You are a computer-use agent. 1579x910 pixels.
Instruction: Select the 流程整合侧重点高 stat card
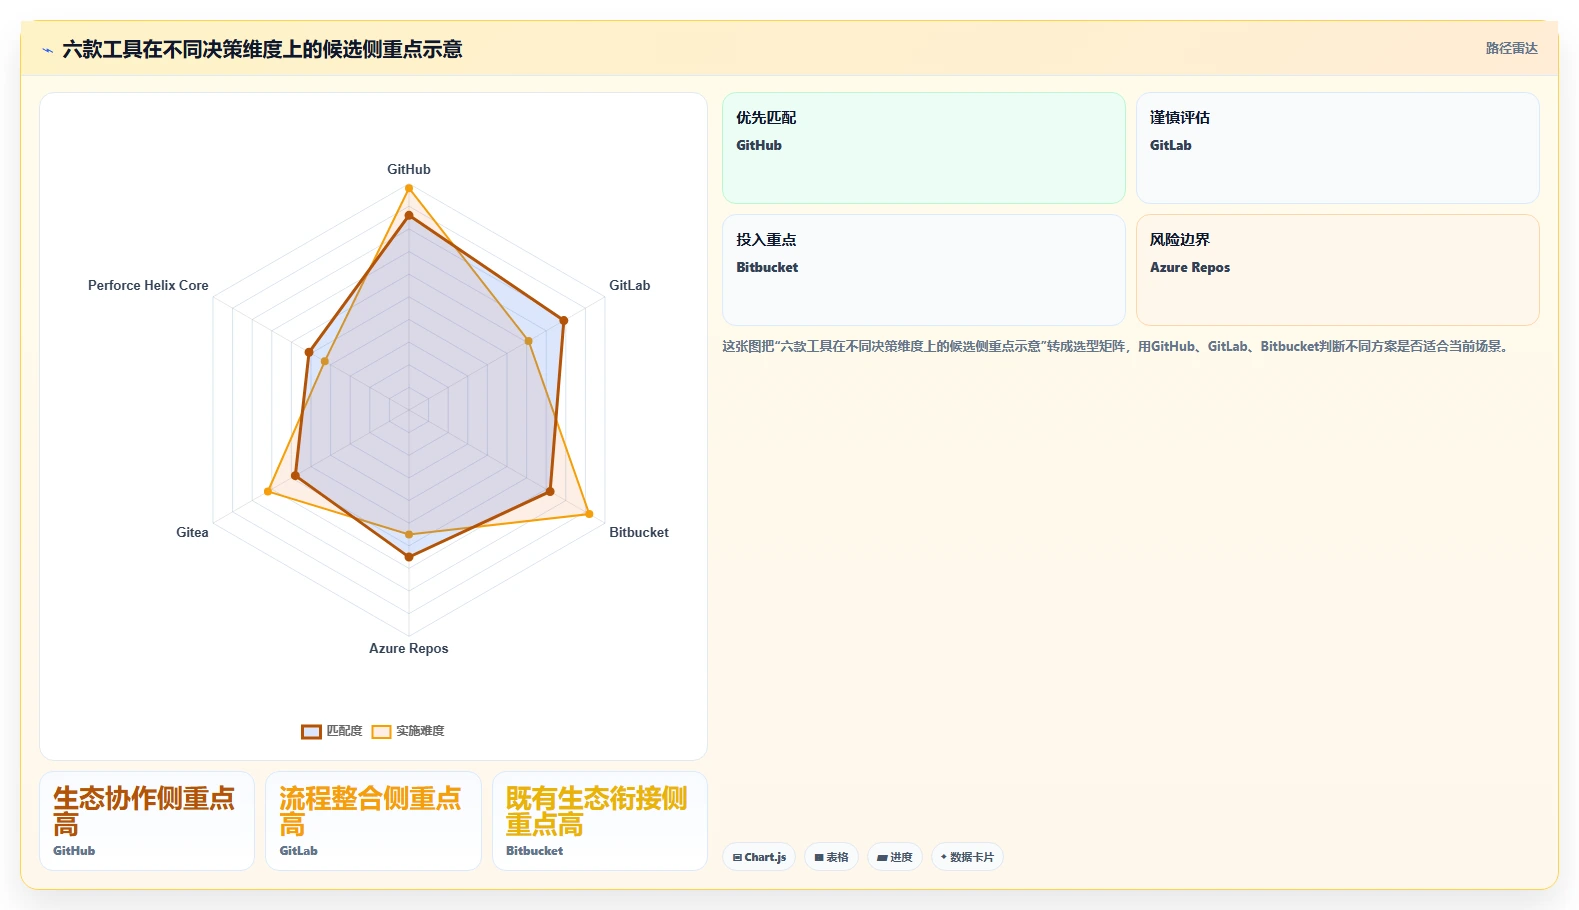pos(373,821)
